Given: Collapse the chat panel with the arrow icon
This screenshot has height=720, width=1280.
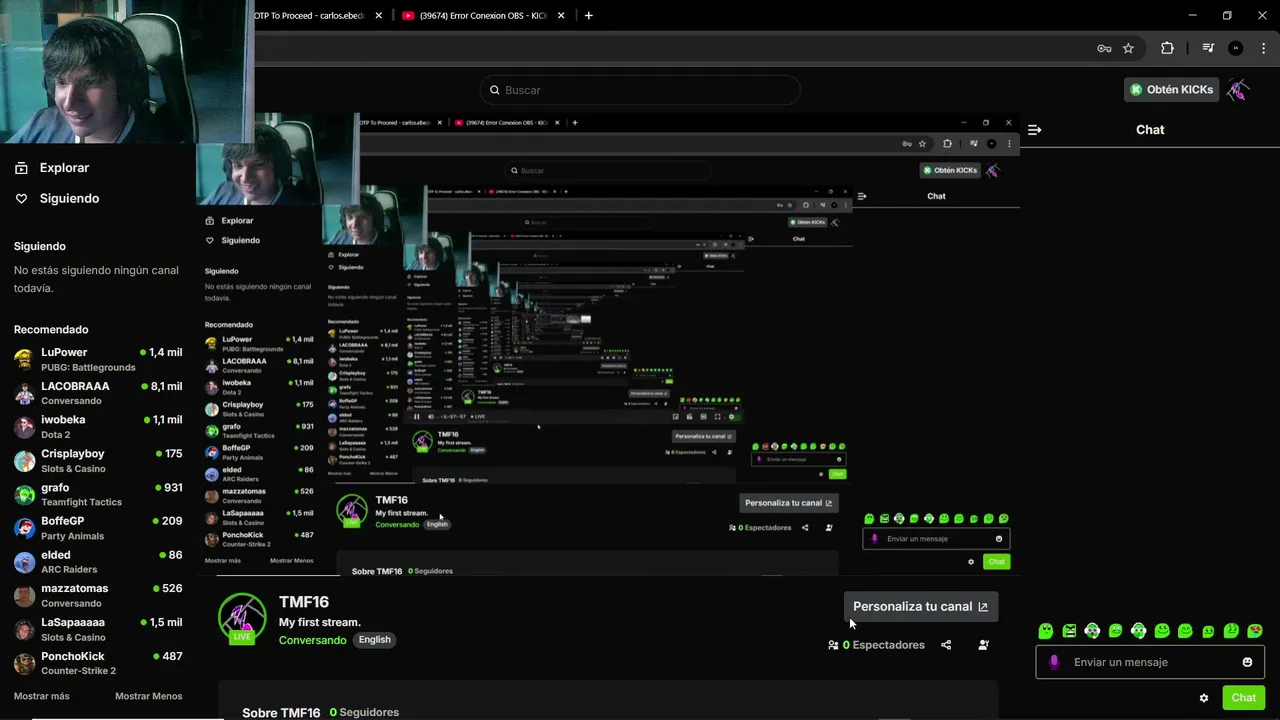Looking at the screenshot, I should click(x=1035, y=130).
